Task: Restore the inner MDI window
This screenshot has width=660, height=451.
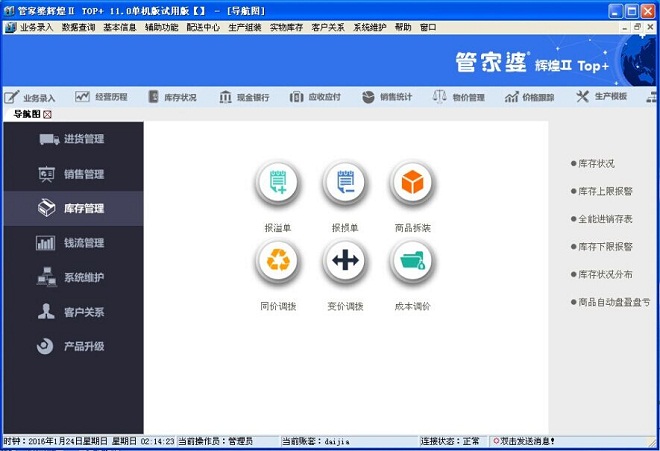Action: click(x=638, y=27)
